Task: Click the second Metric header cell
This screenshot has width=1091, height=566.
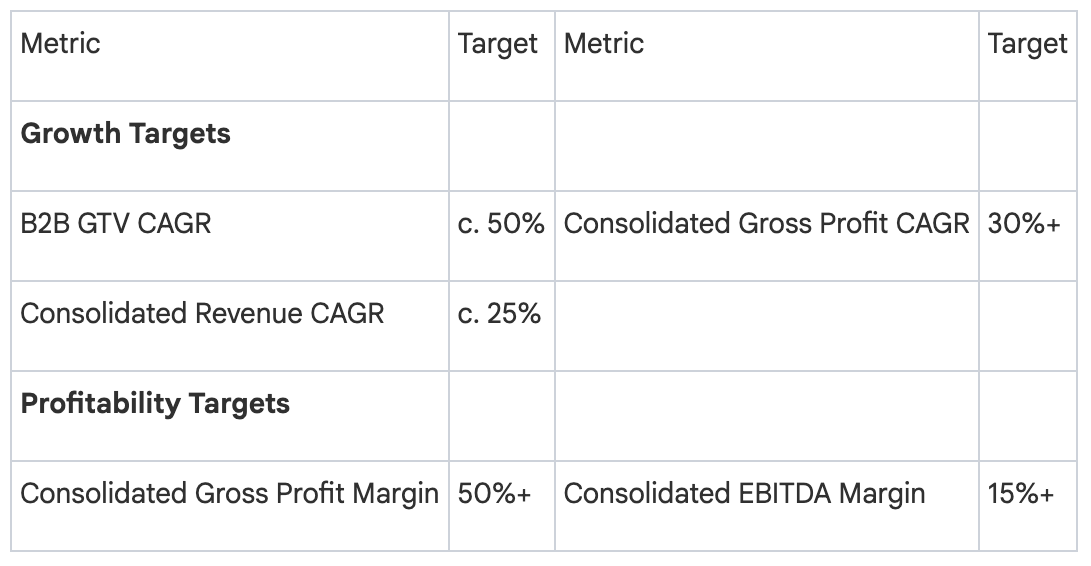Action: click(x=604, y=44)
